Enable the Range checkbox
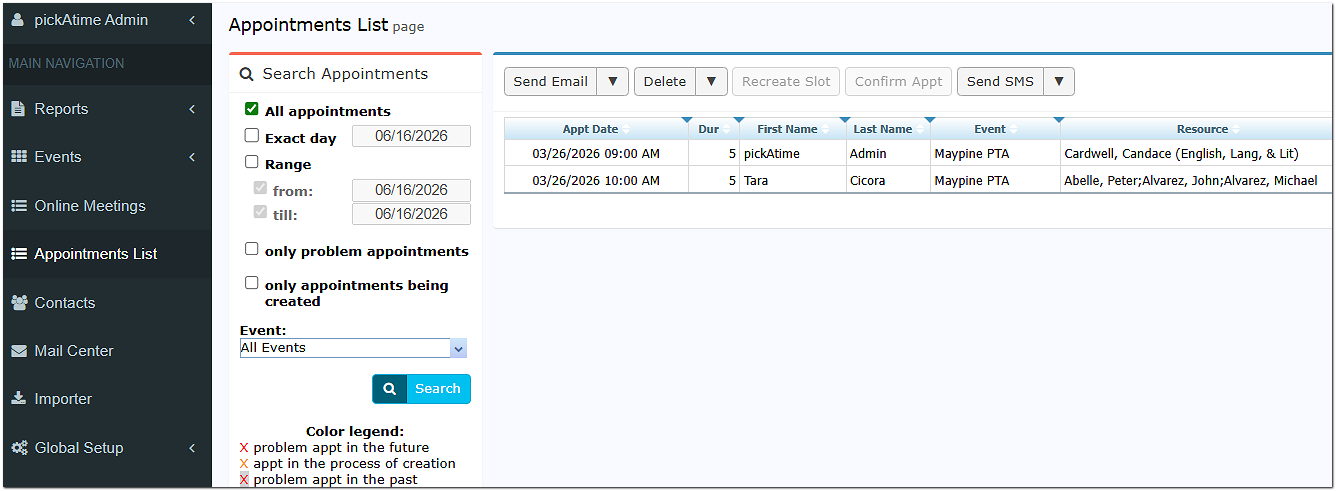1336x491 pixels. tap(252, 162)
